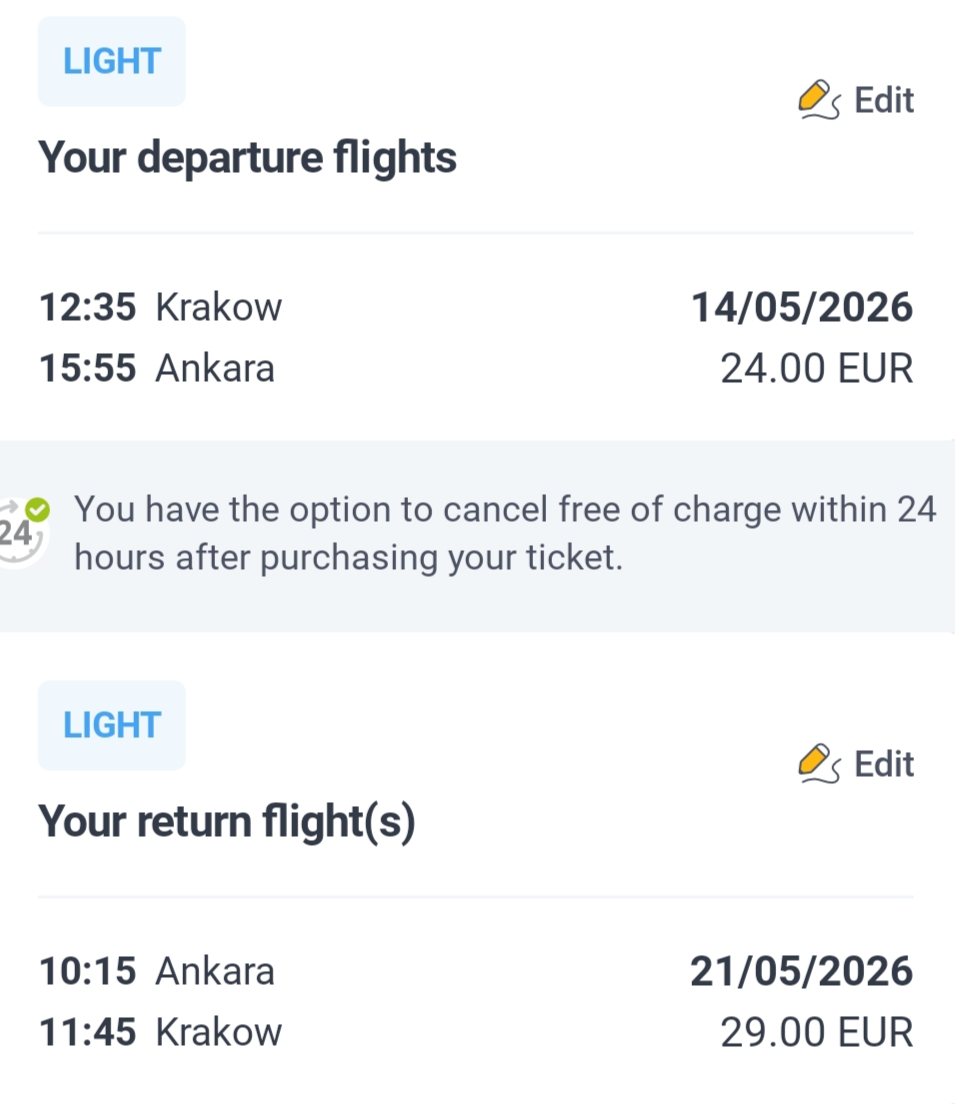Viewport: 955px width, 1104px height.
Task: Edit the departure flights
Action: click(x=856, y=100)
